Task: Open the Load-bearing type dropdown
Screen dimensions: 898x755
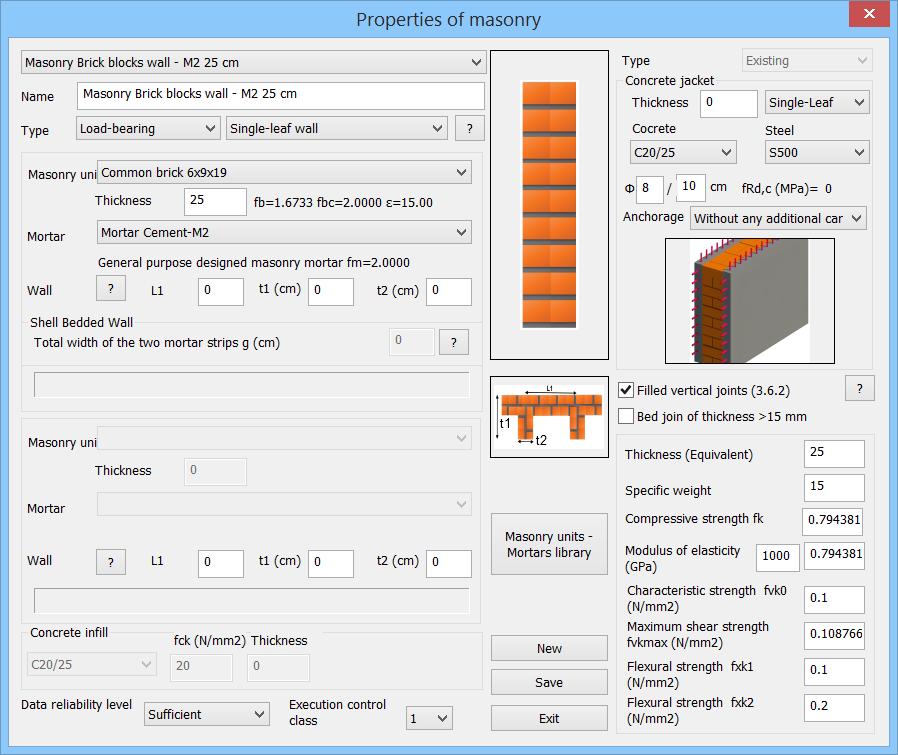Action: (x=148, y=128)
